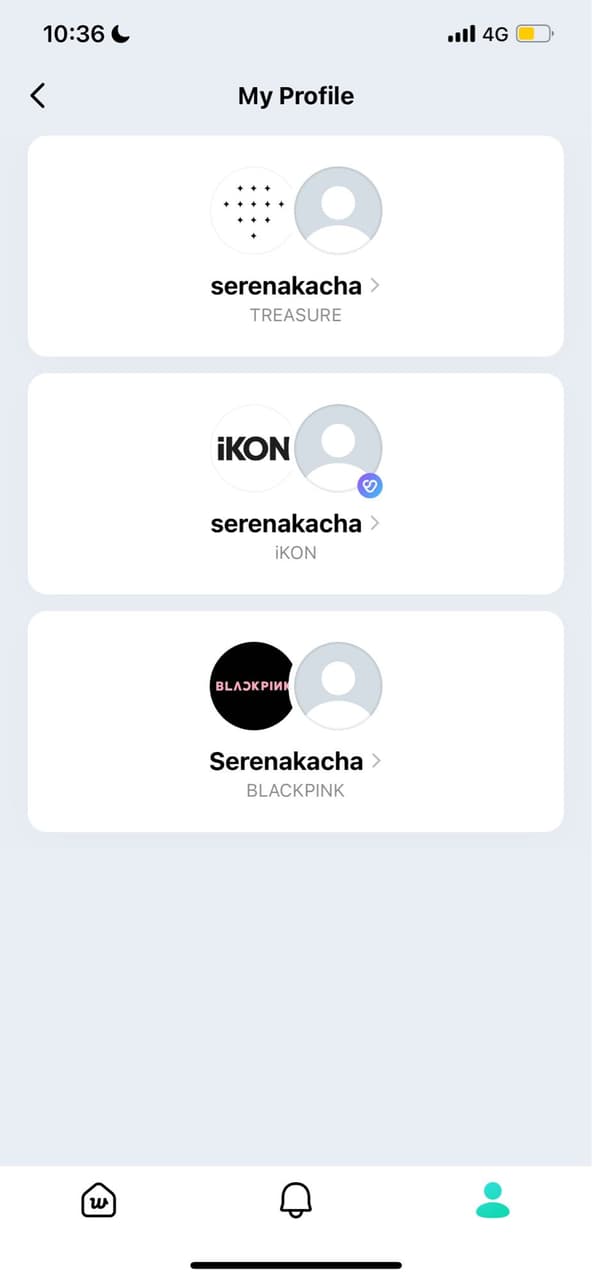Tap the 4G network indicator

(x=494, y=32)
